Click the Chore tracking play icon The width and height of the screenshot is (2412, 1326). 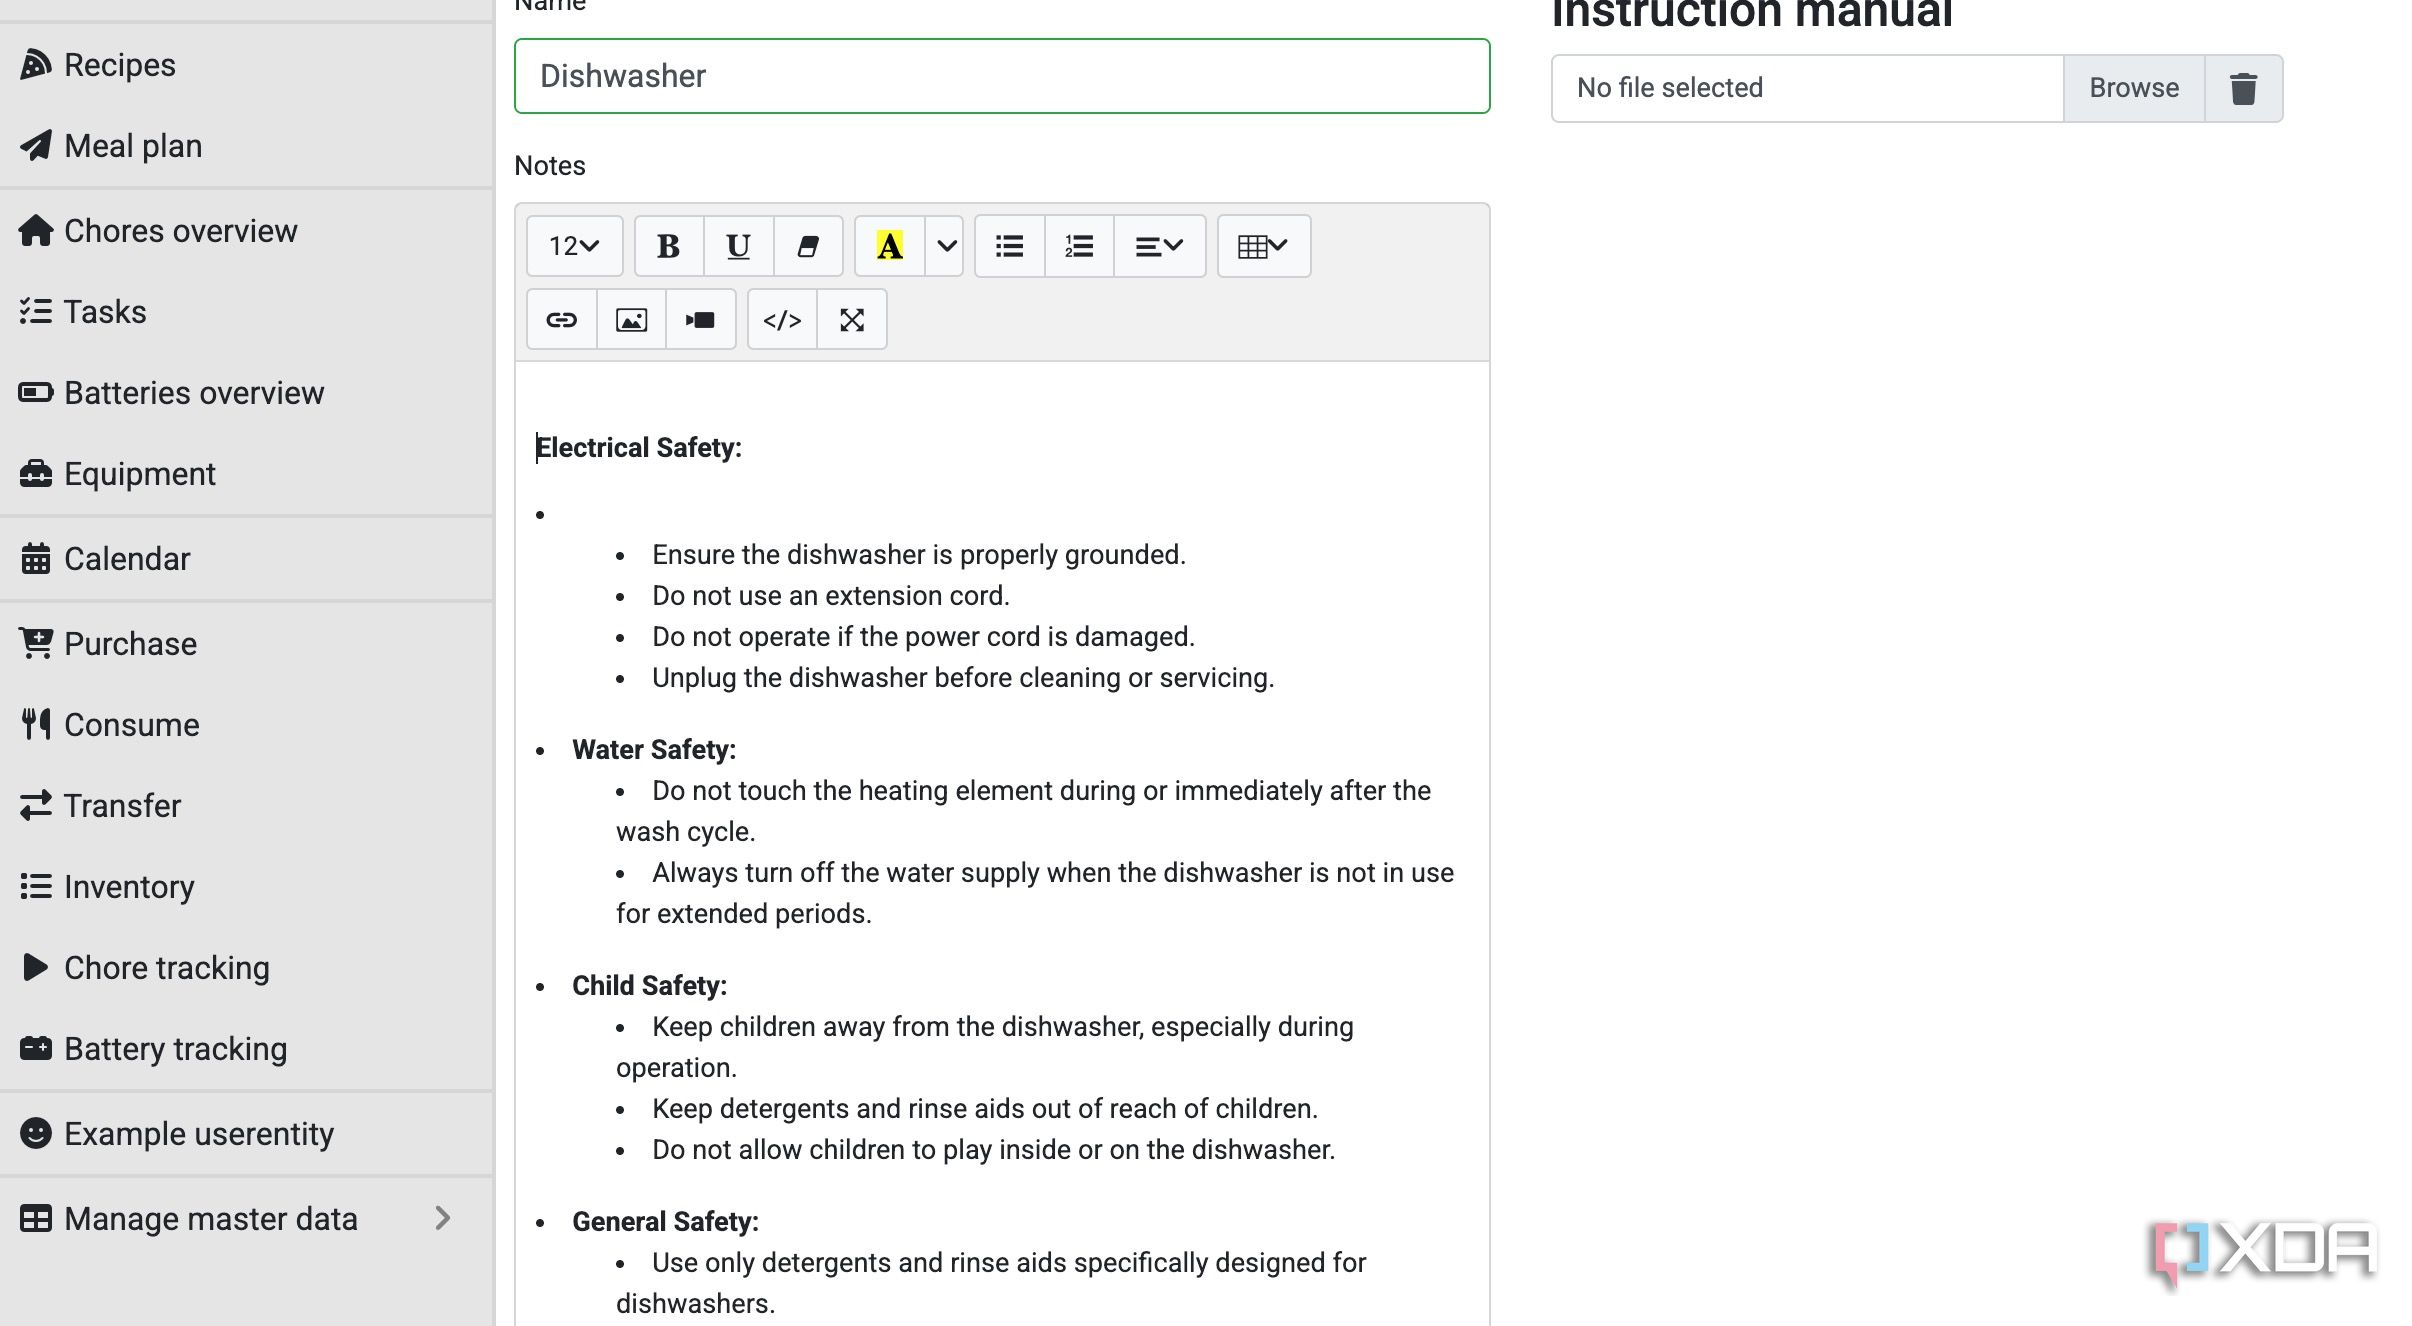(x=35, y=967)
